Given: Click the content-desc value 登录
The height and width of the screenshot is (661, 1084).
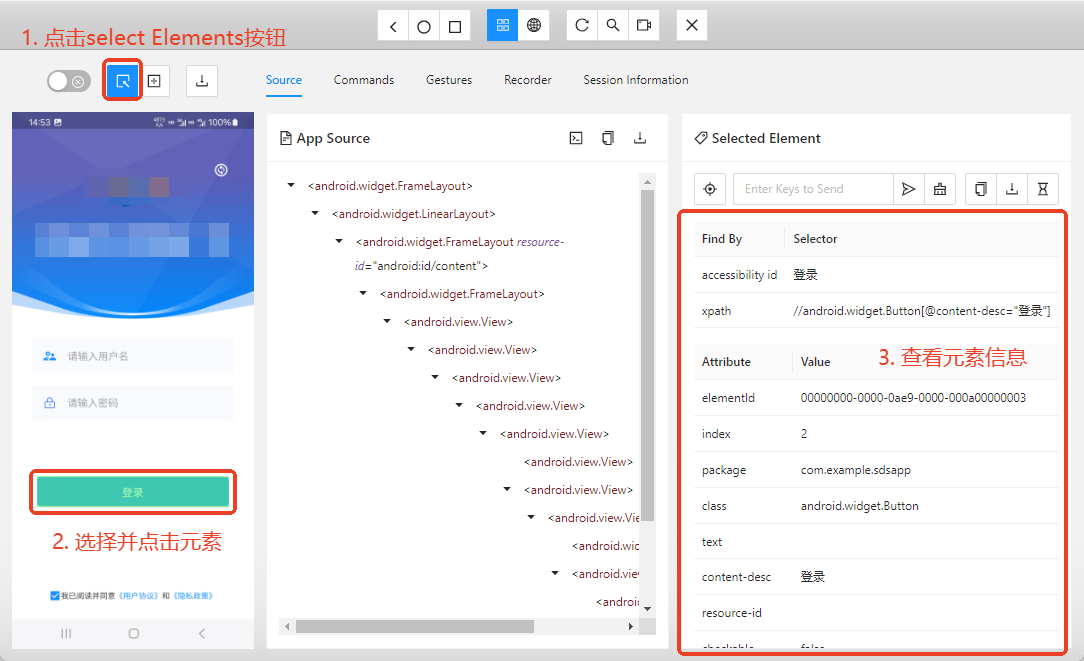Looking at the screenshot, I should coord(813,577).
